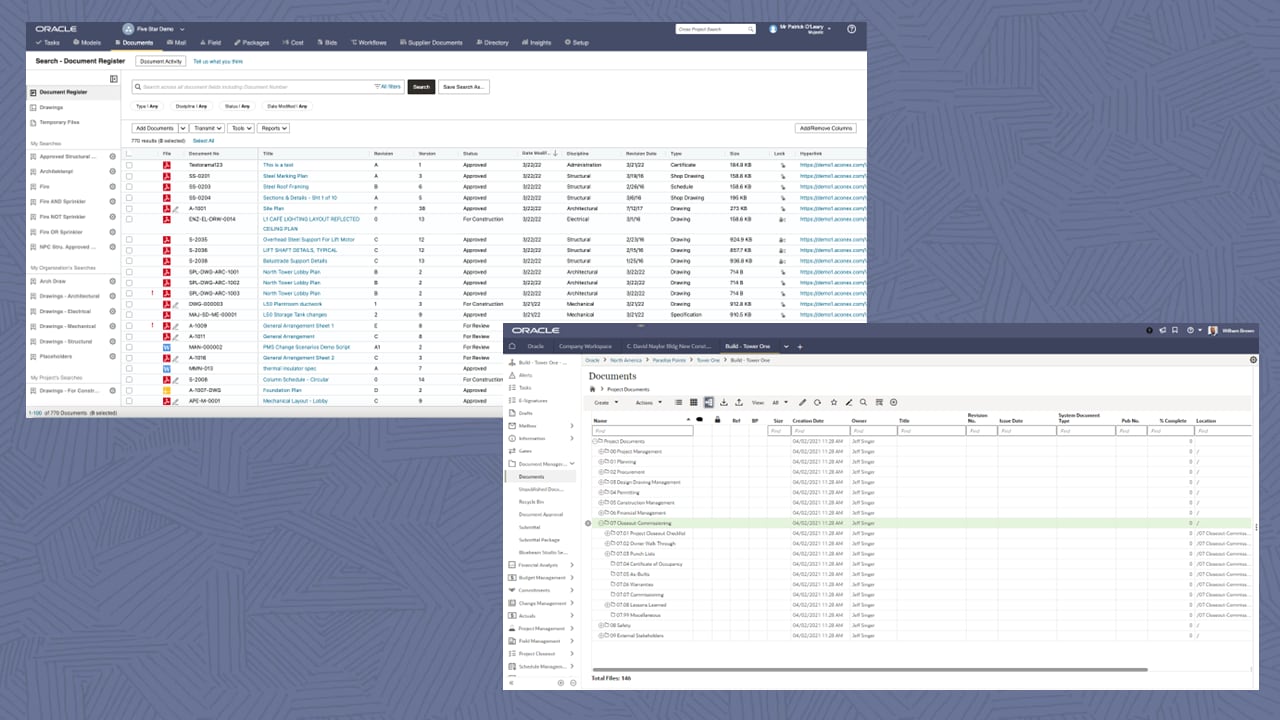This screenshot has width=1280, height=720.
Task: Click the Cross Project Search field
Action: (x=716, y=29)
